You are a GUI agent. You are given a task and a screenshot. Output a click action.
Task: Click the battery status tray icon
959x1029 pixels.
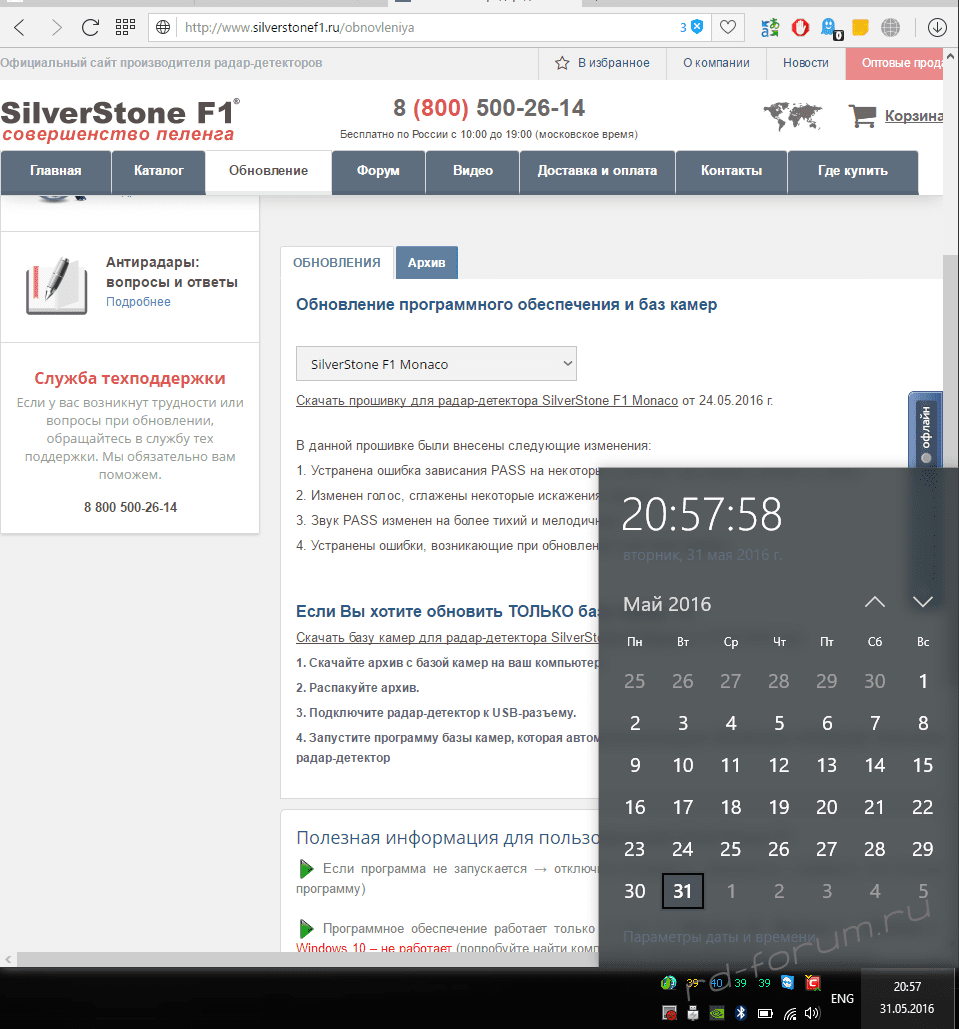click(x=765, y=1013)
